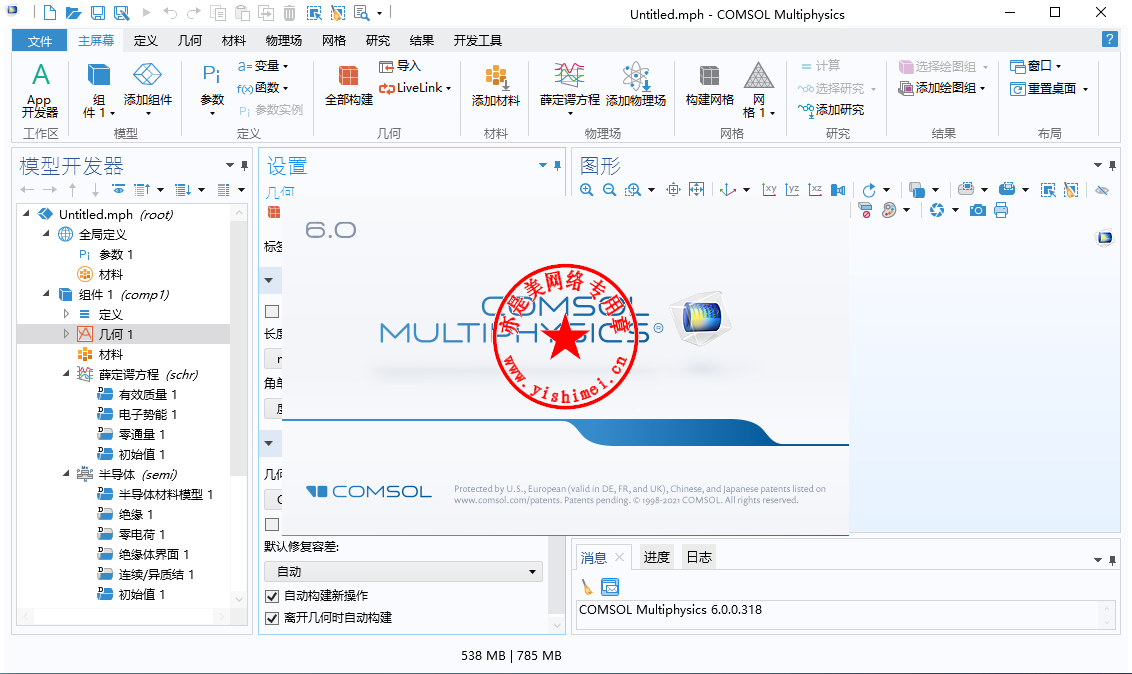Image resolution: width=1132 pixels, height=674 pixels.
Task: Expand the 几何 1 tree node arrow
Action: pos(66,334)
